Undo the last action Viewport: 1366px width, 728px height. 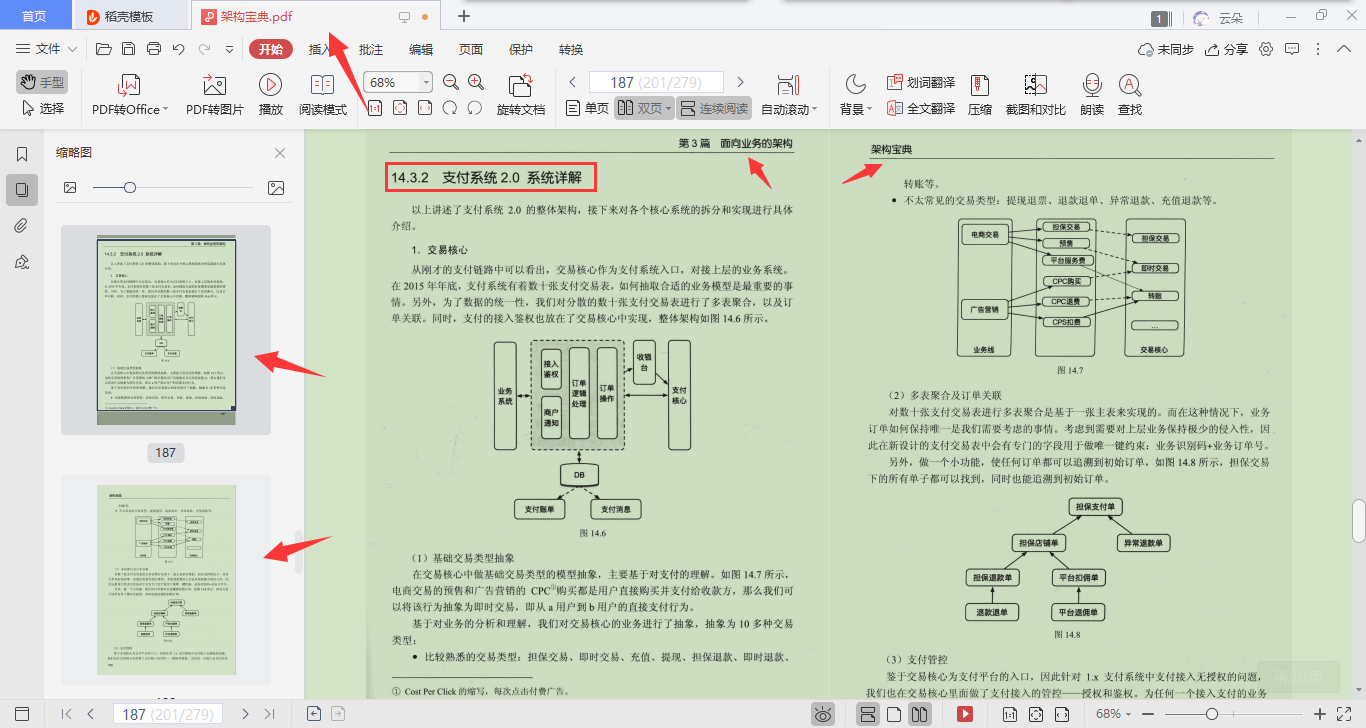click(x=179, y=49)
